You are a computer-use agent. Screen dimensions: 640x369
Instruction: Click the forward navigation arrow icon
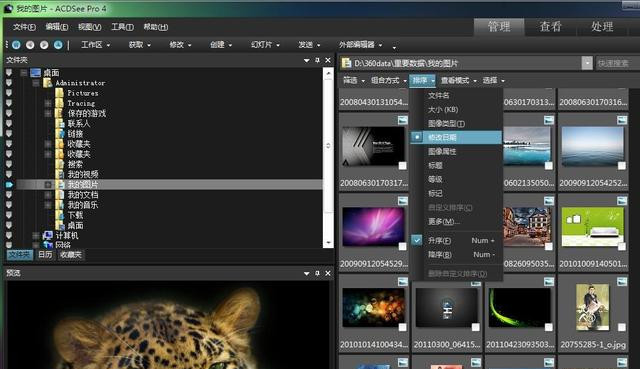coord(44,45)
